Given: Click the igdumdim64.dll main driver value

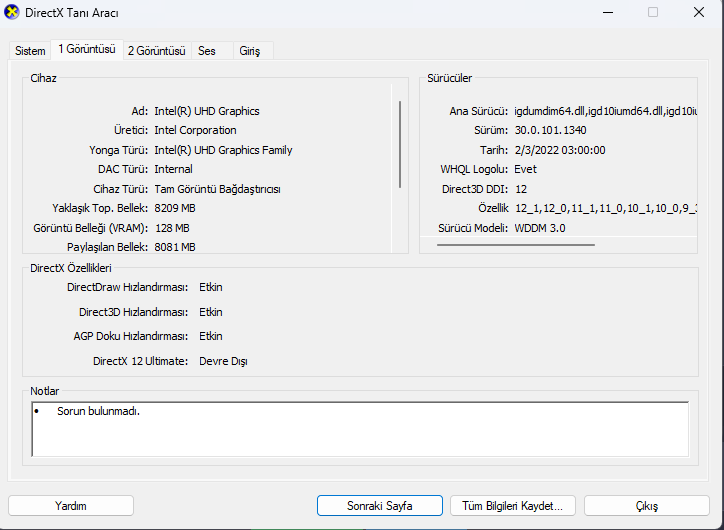Looking at the screenshot, I should tap(605, 111).
